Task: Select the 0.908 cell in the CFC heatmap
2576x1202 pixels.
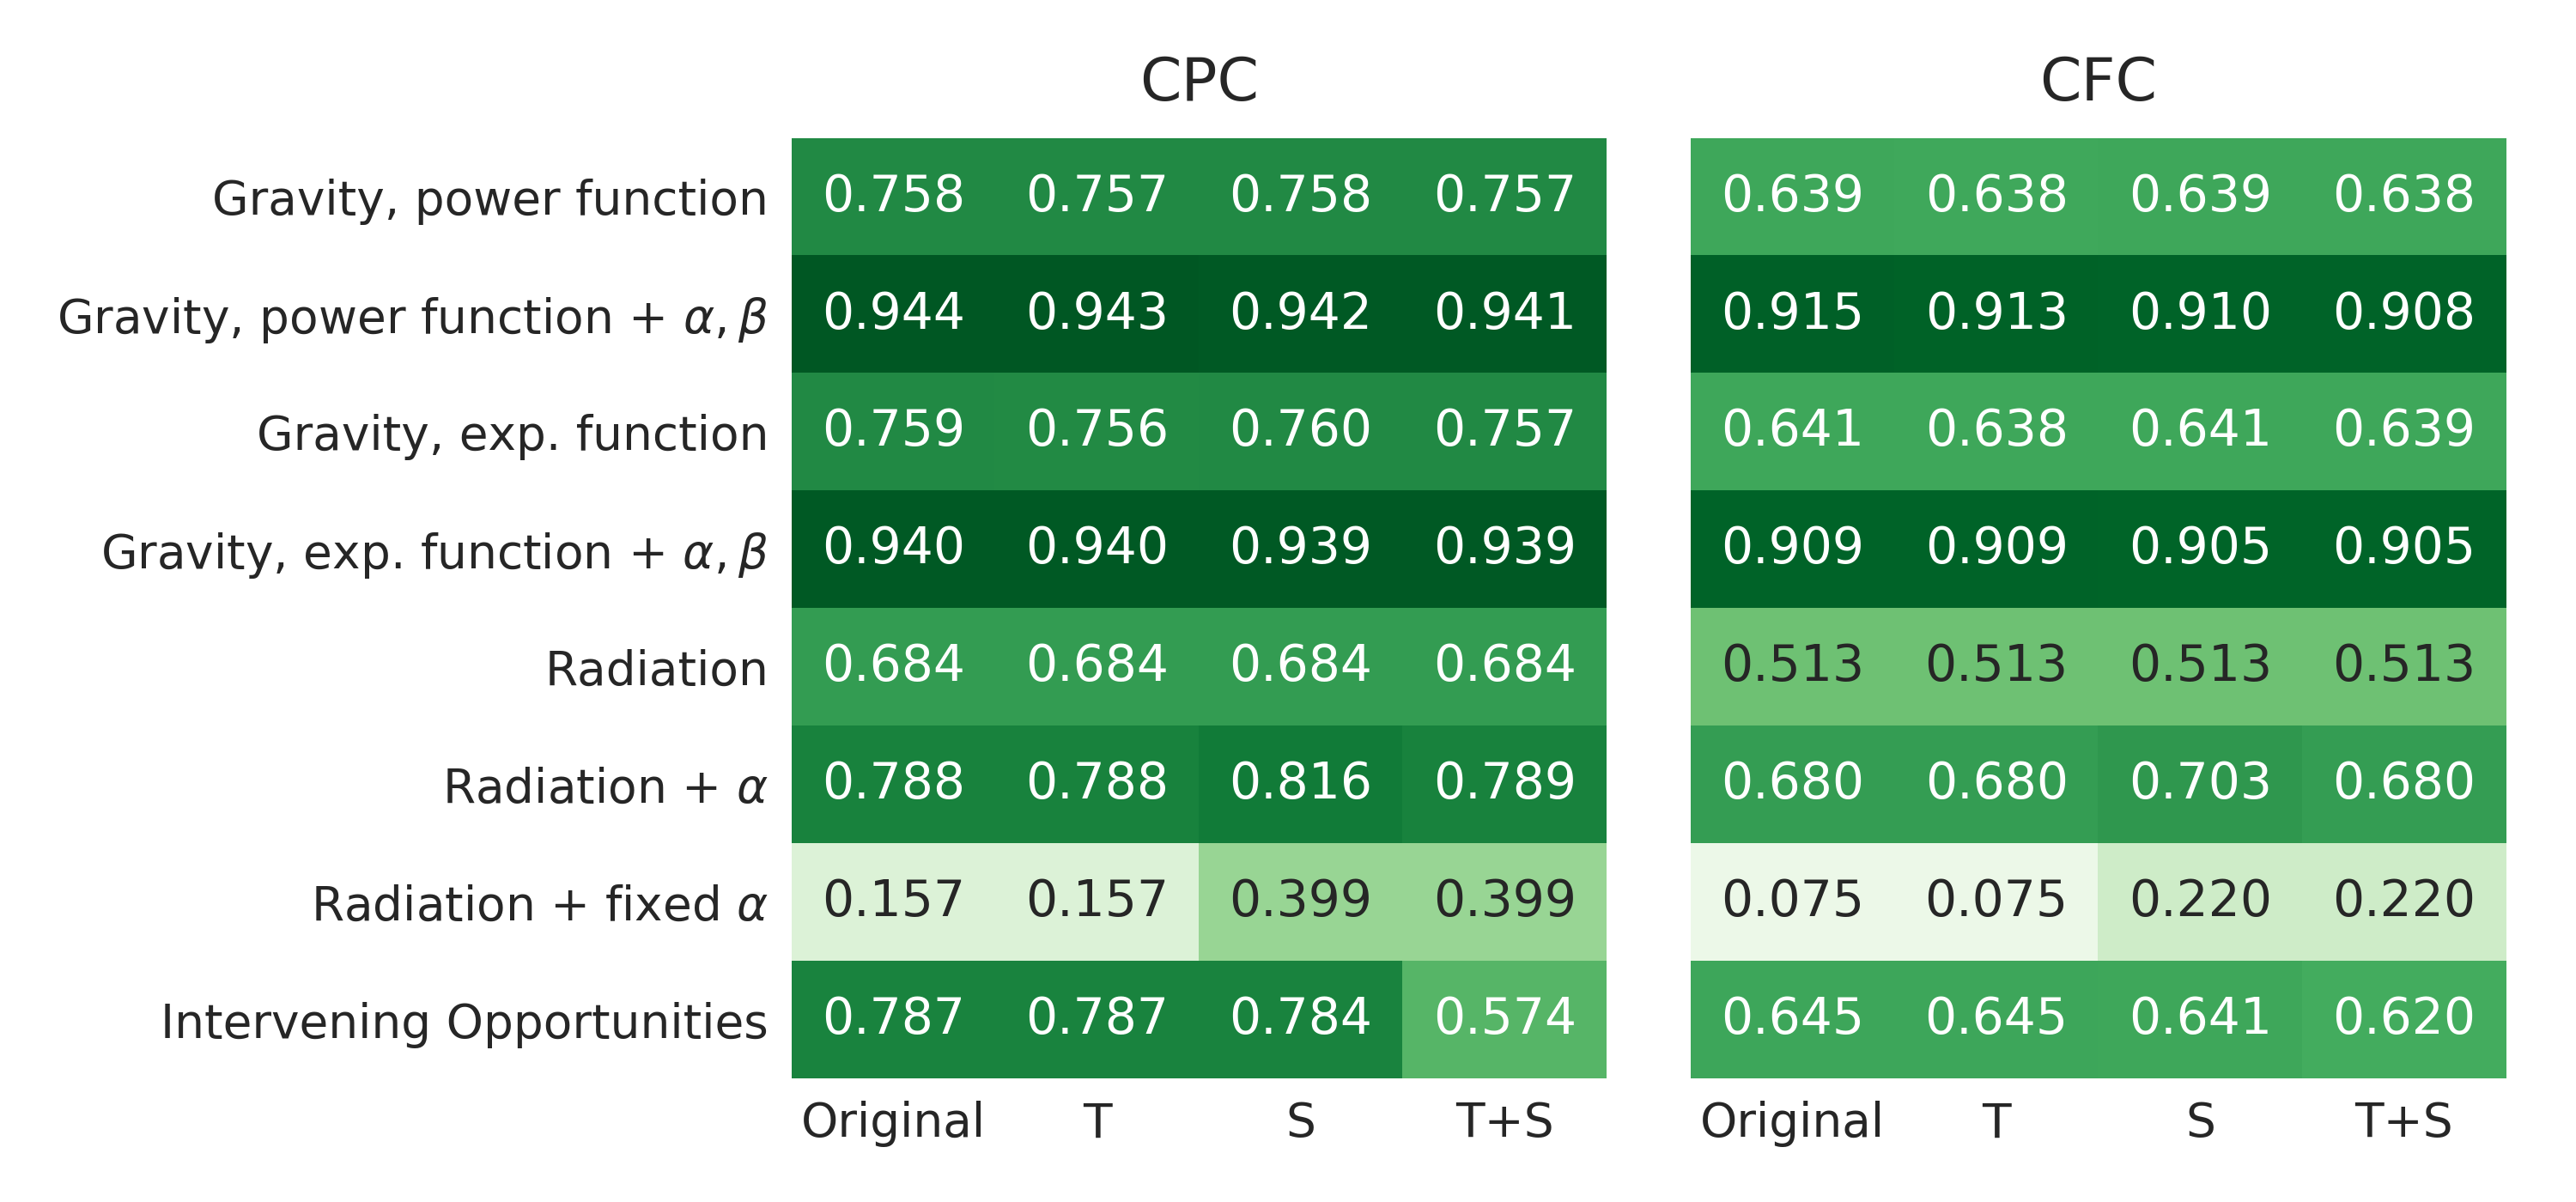Action: click(x=2403, y=312)
